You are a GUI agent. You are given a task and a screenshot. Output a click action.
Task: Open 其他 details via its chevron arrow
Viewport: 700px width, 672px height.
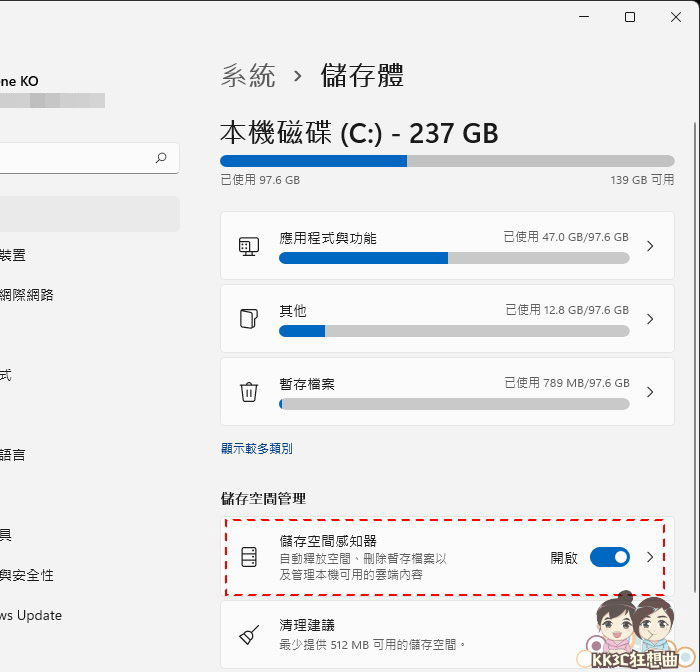[650, 319]
